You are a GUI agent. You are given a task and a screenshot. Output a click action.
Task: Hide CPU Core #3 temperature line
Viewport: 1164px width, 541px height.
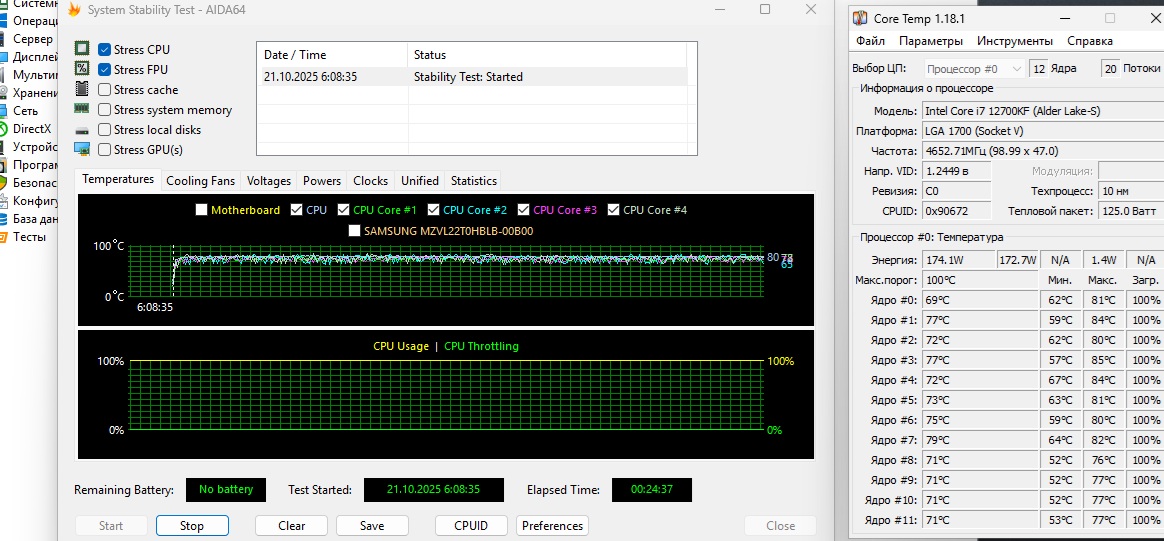(x=524, y=210)
